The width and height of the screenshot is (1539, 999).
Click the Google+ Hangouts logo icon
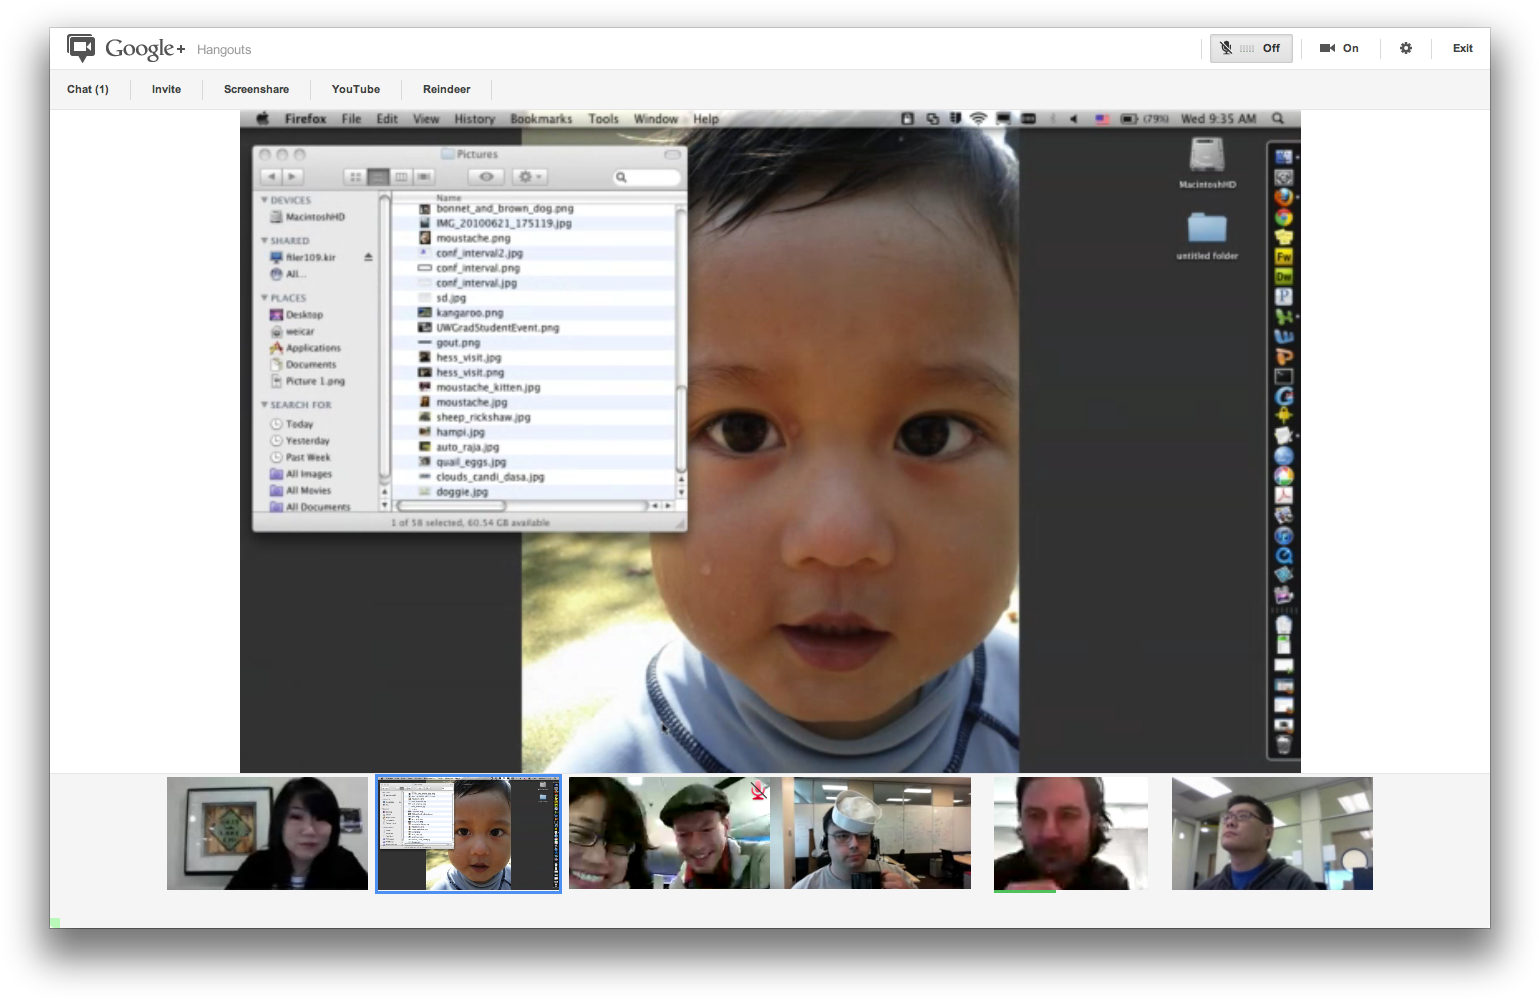81,48
